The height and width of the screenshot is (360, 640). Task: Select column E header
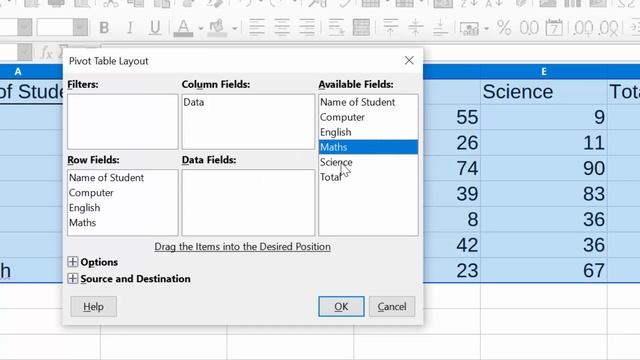pyautogui.click(x=544, y=71)
